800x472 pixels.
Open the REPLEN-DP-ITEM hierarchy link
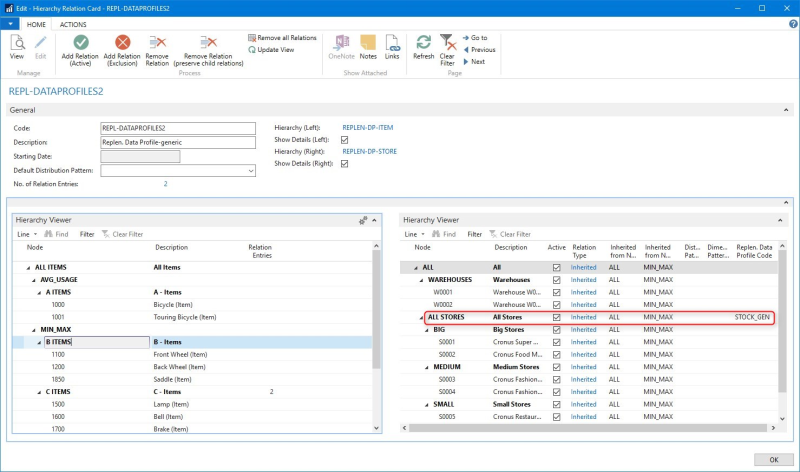tap(369, 128)
